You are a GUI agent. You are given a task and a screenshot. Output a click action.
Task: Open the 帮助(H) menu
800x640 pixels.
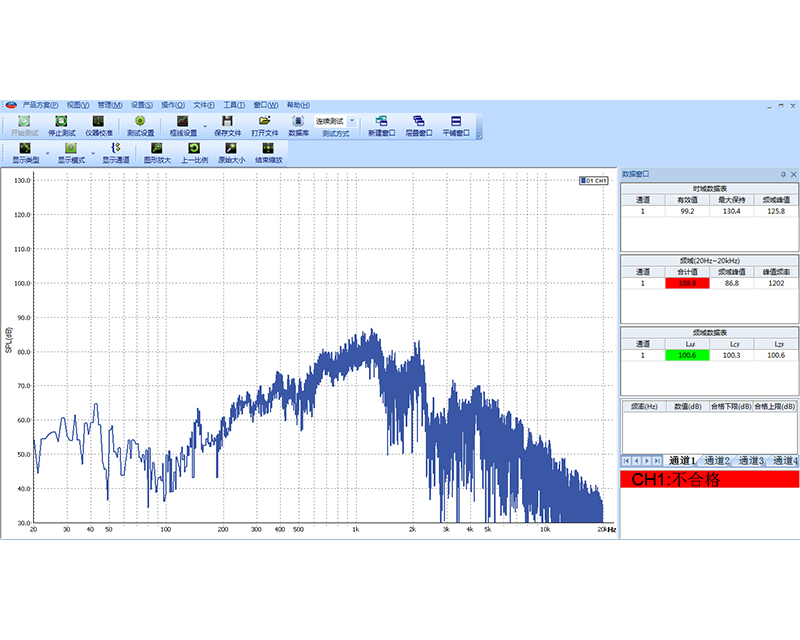pyautogui.click(x=298, y=105)
